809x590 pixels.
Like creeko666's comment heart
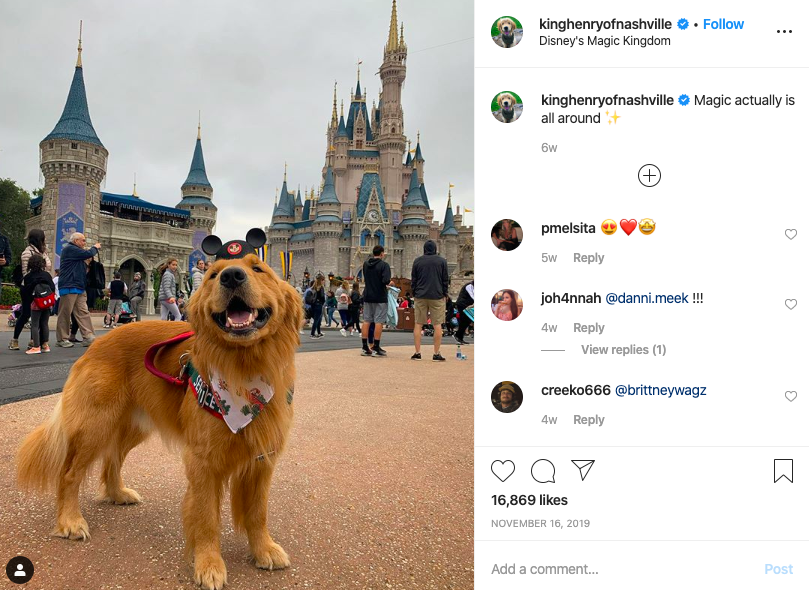790,396
